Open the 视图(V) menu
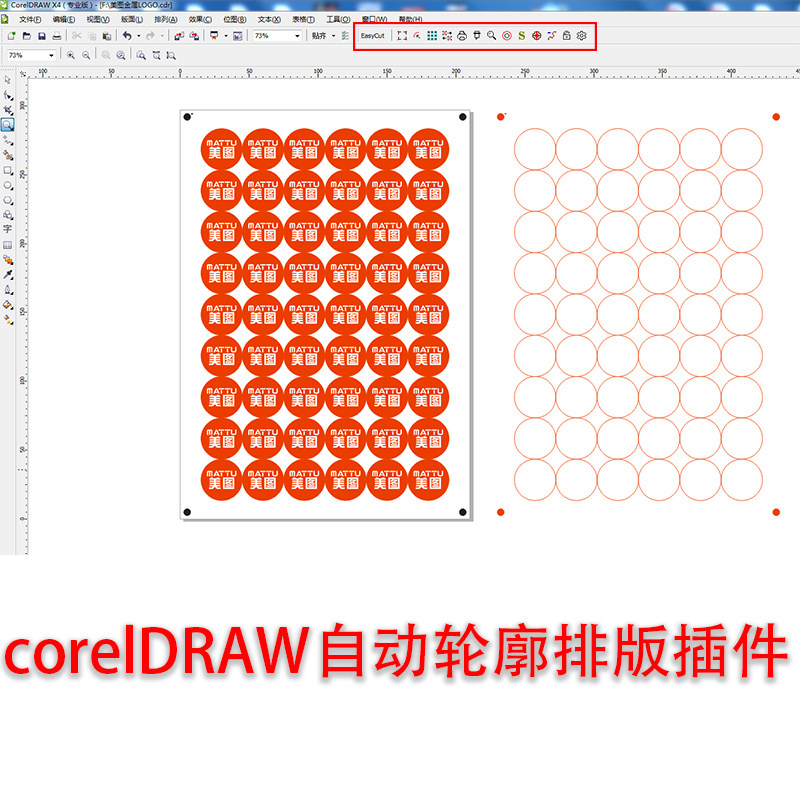 coord(97,19)
